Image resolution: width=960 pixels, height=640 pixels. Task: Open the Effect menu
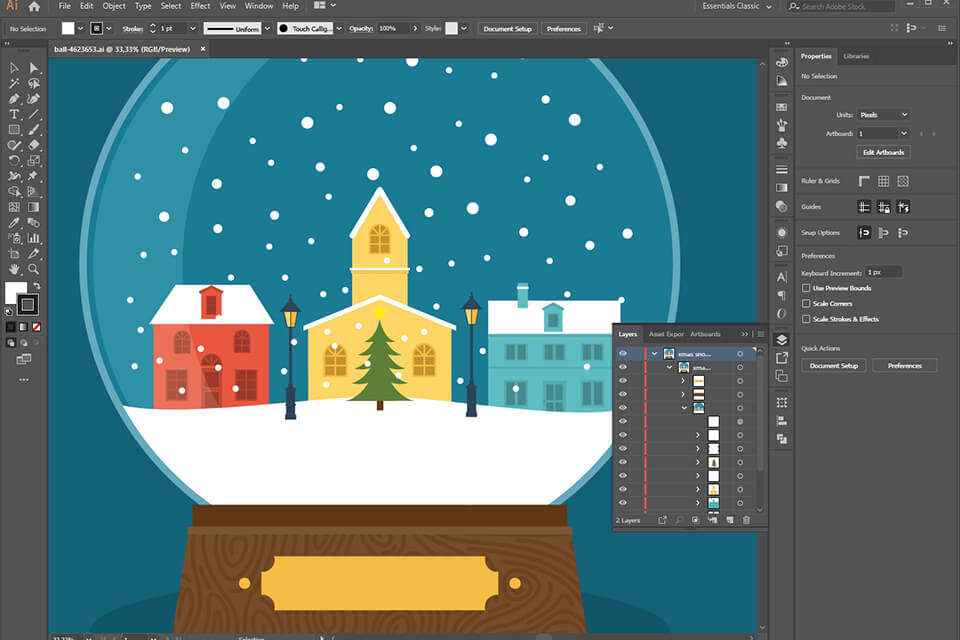200,6
